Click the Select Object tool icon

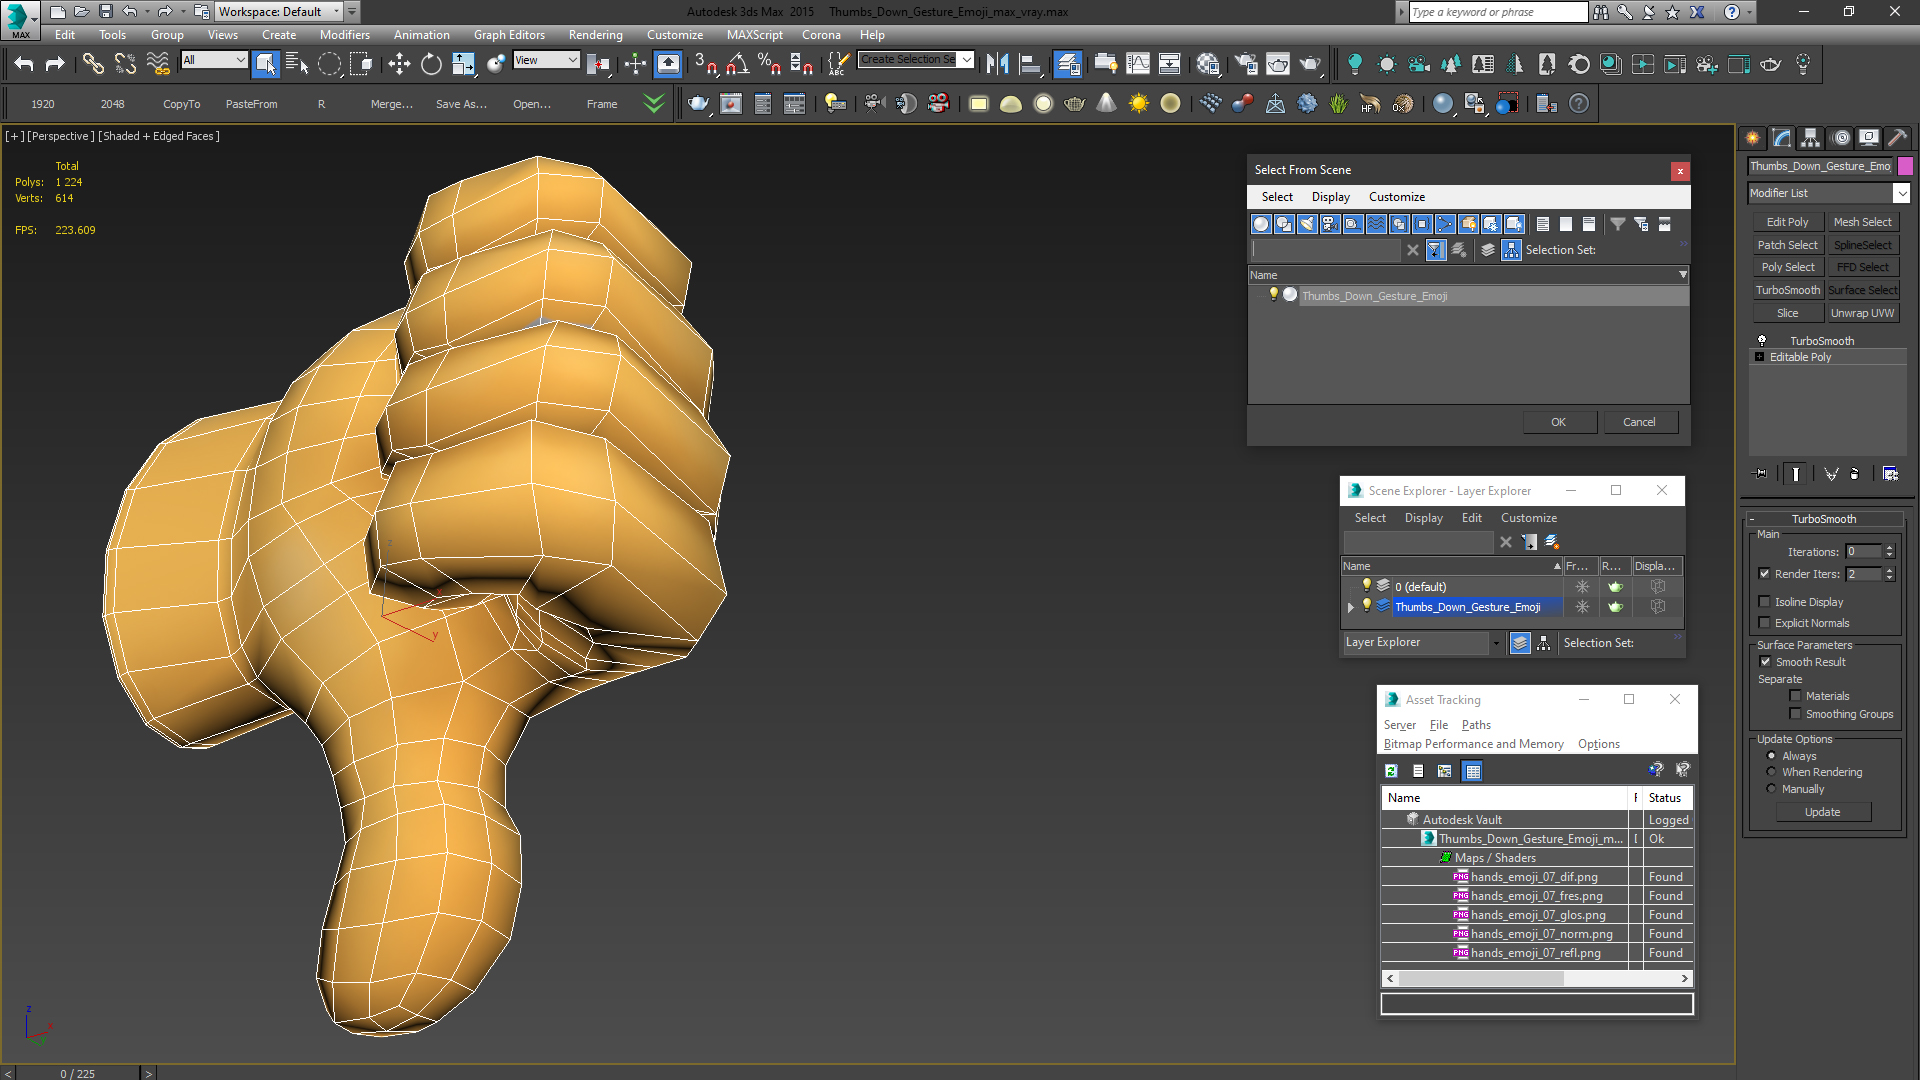pyautogui.click(x=265, y=65)
